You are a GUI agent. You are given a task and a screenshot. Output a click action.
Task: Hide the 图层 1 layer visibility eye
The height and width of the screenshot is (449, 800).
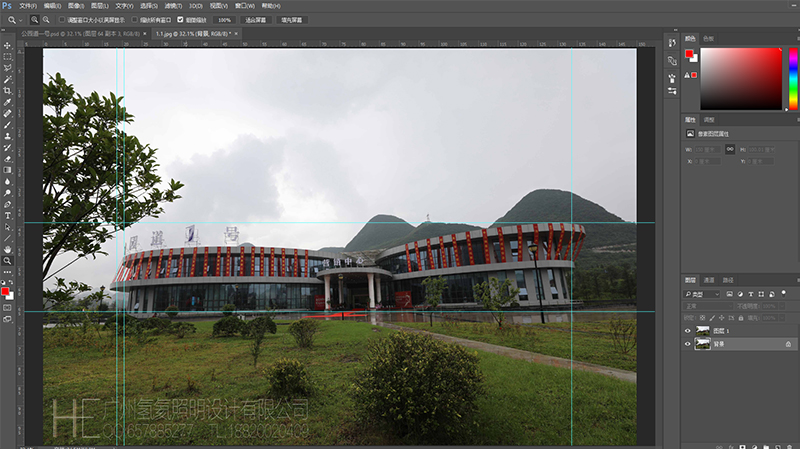pyautogui.click(x=687, y=330)
